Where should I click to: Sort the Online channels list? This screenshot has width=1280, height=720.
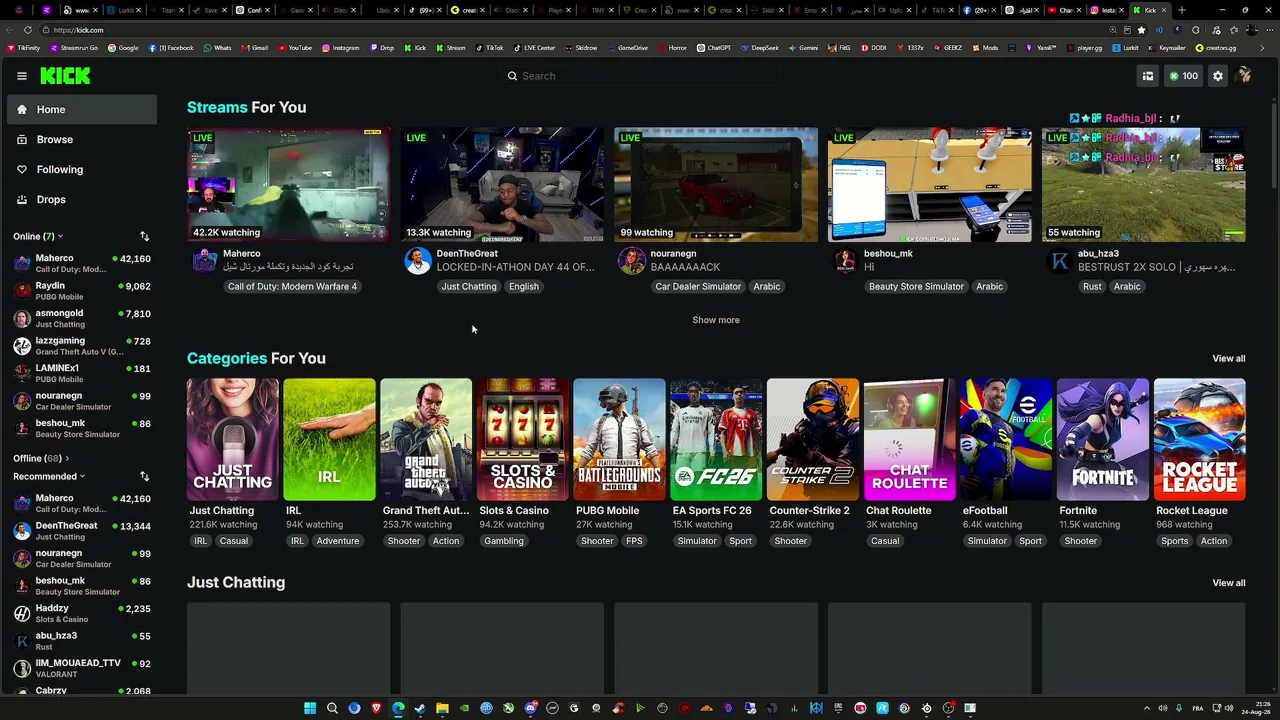(144, 236)
